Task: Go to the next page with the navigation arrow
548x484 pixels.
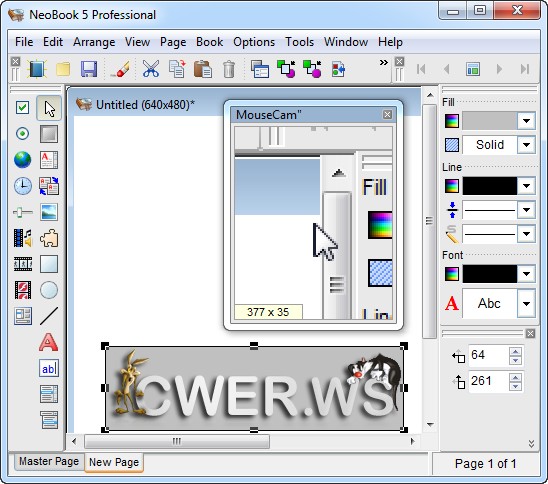Action: click(x=499, y=69)
